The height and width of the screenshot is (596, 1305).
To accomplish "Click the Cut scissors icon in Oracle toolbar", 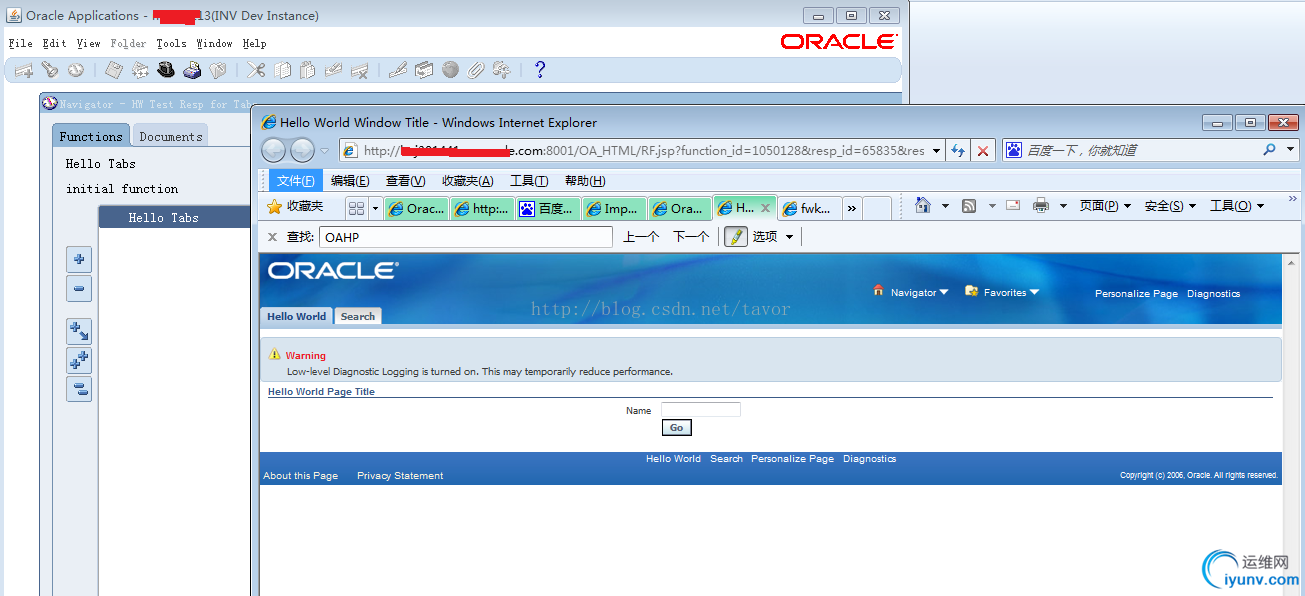I will pyautogui.click(x=256, y=70).
